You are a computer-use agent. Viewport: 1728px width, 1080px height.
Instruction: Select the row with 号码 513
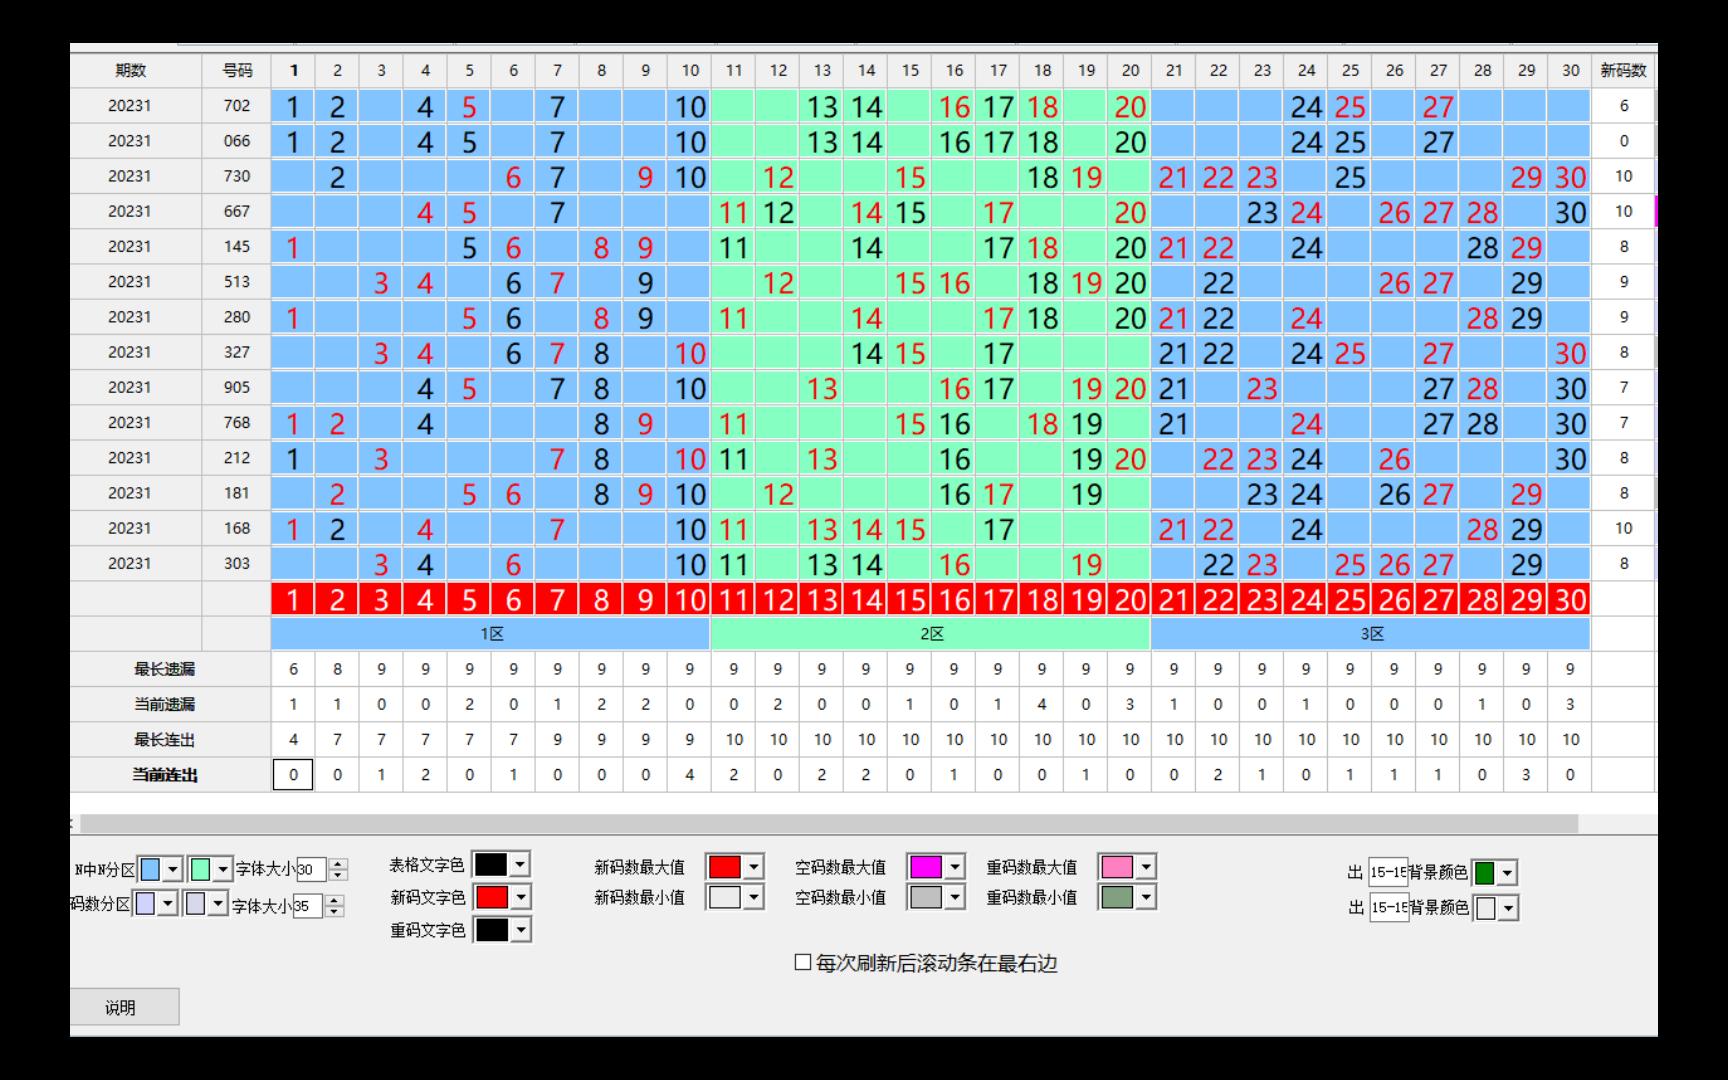tap(863, 282)
